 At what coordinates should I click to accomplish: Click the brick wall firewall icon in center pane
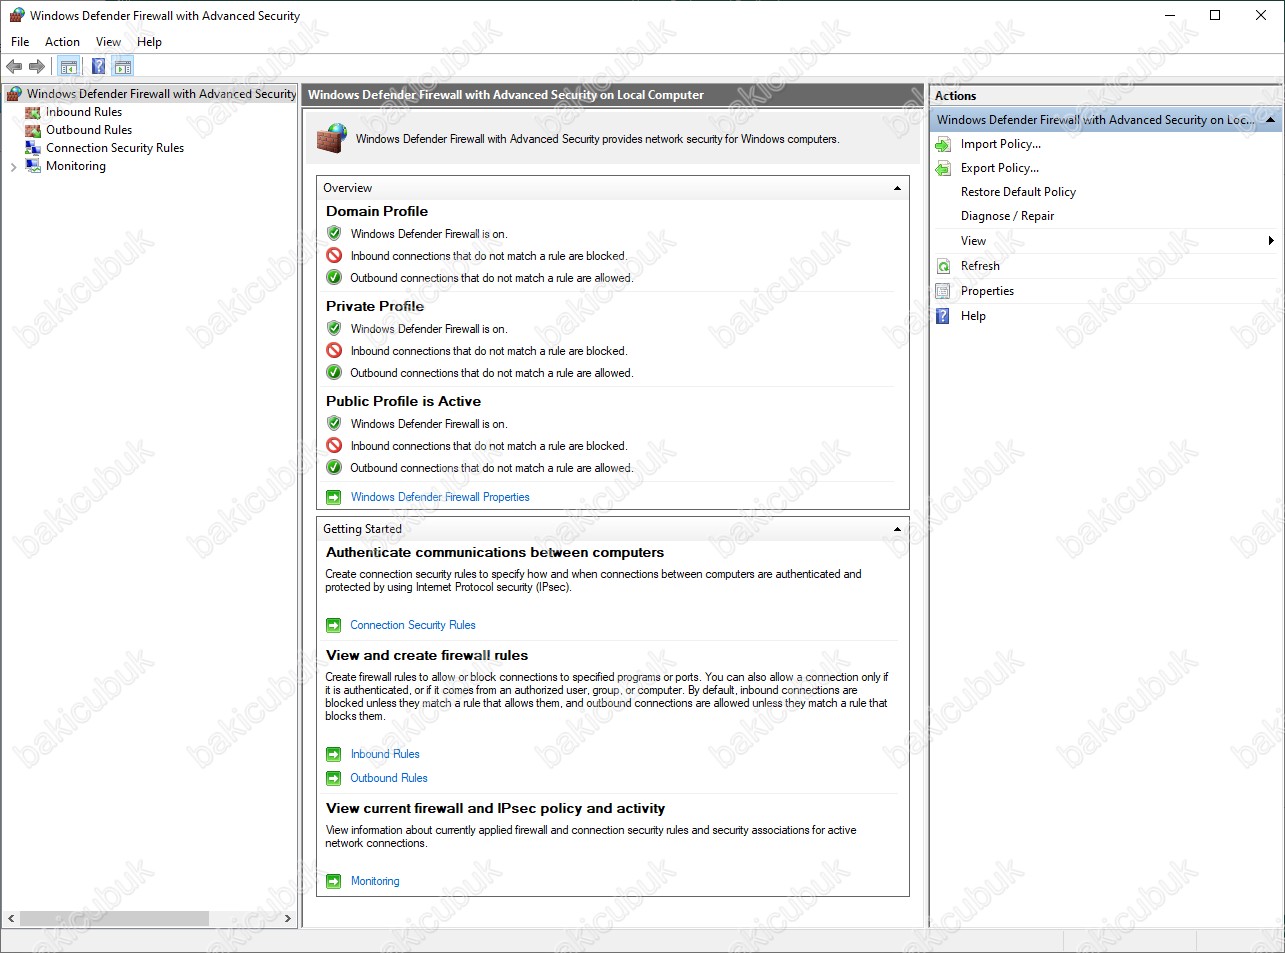(332, 138)
